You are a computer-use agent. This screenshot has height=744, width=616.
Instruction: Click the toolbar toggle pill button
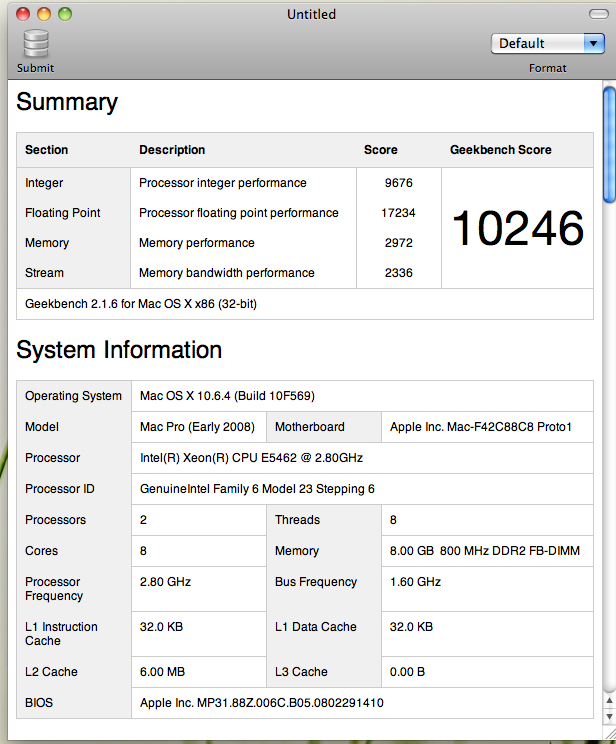[x=599, y=14]
